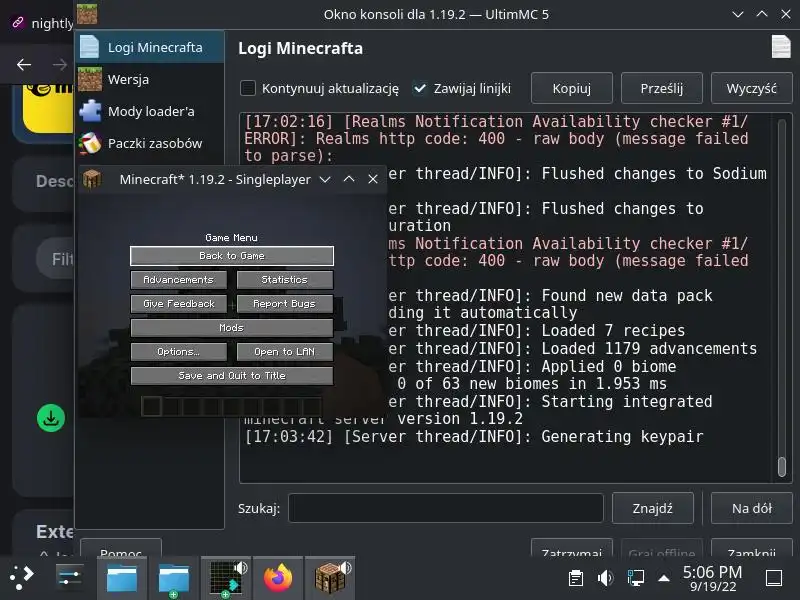Click the Wyczyść button
Viewport: 800px width, 600px height.
pos(751,88)
